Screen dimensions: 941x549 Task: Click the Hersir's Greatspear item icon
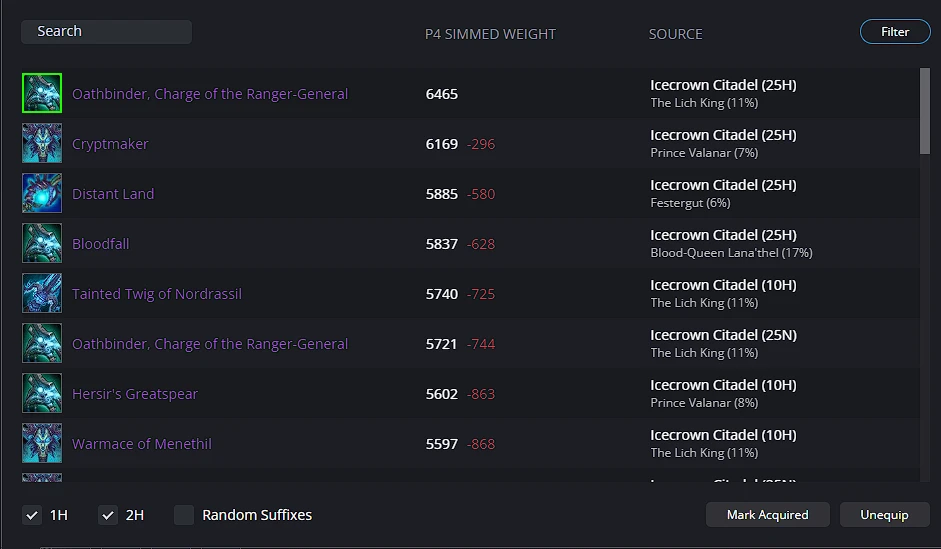point(42,394)
